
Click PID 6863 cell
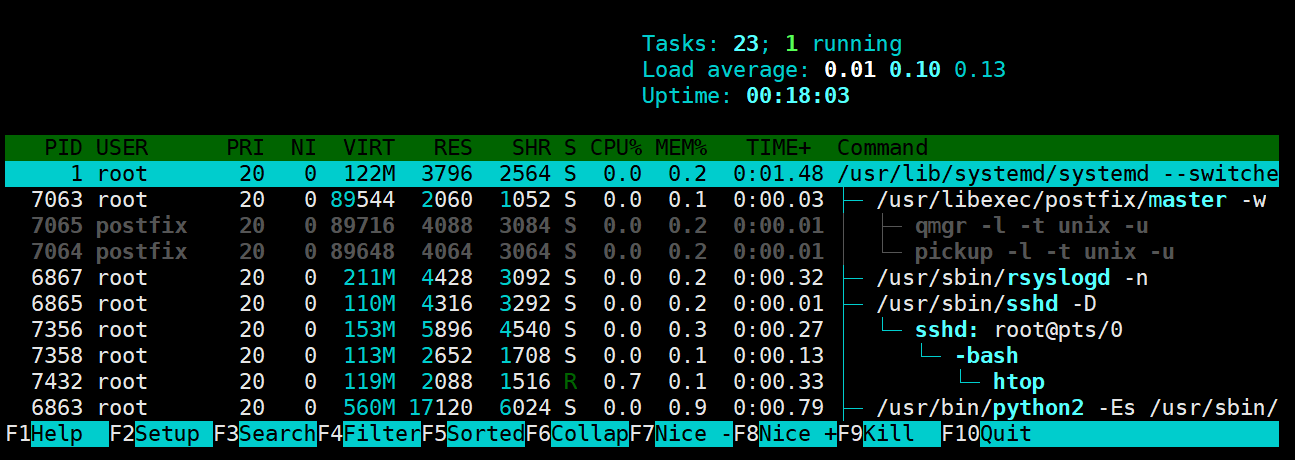57,408
